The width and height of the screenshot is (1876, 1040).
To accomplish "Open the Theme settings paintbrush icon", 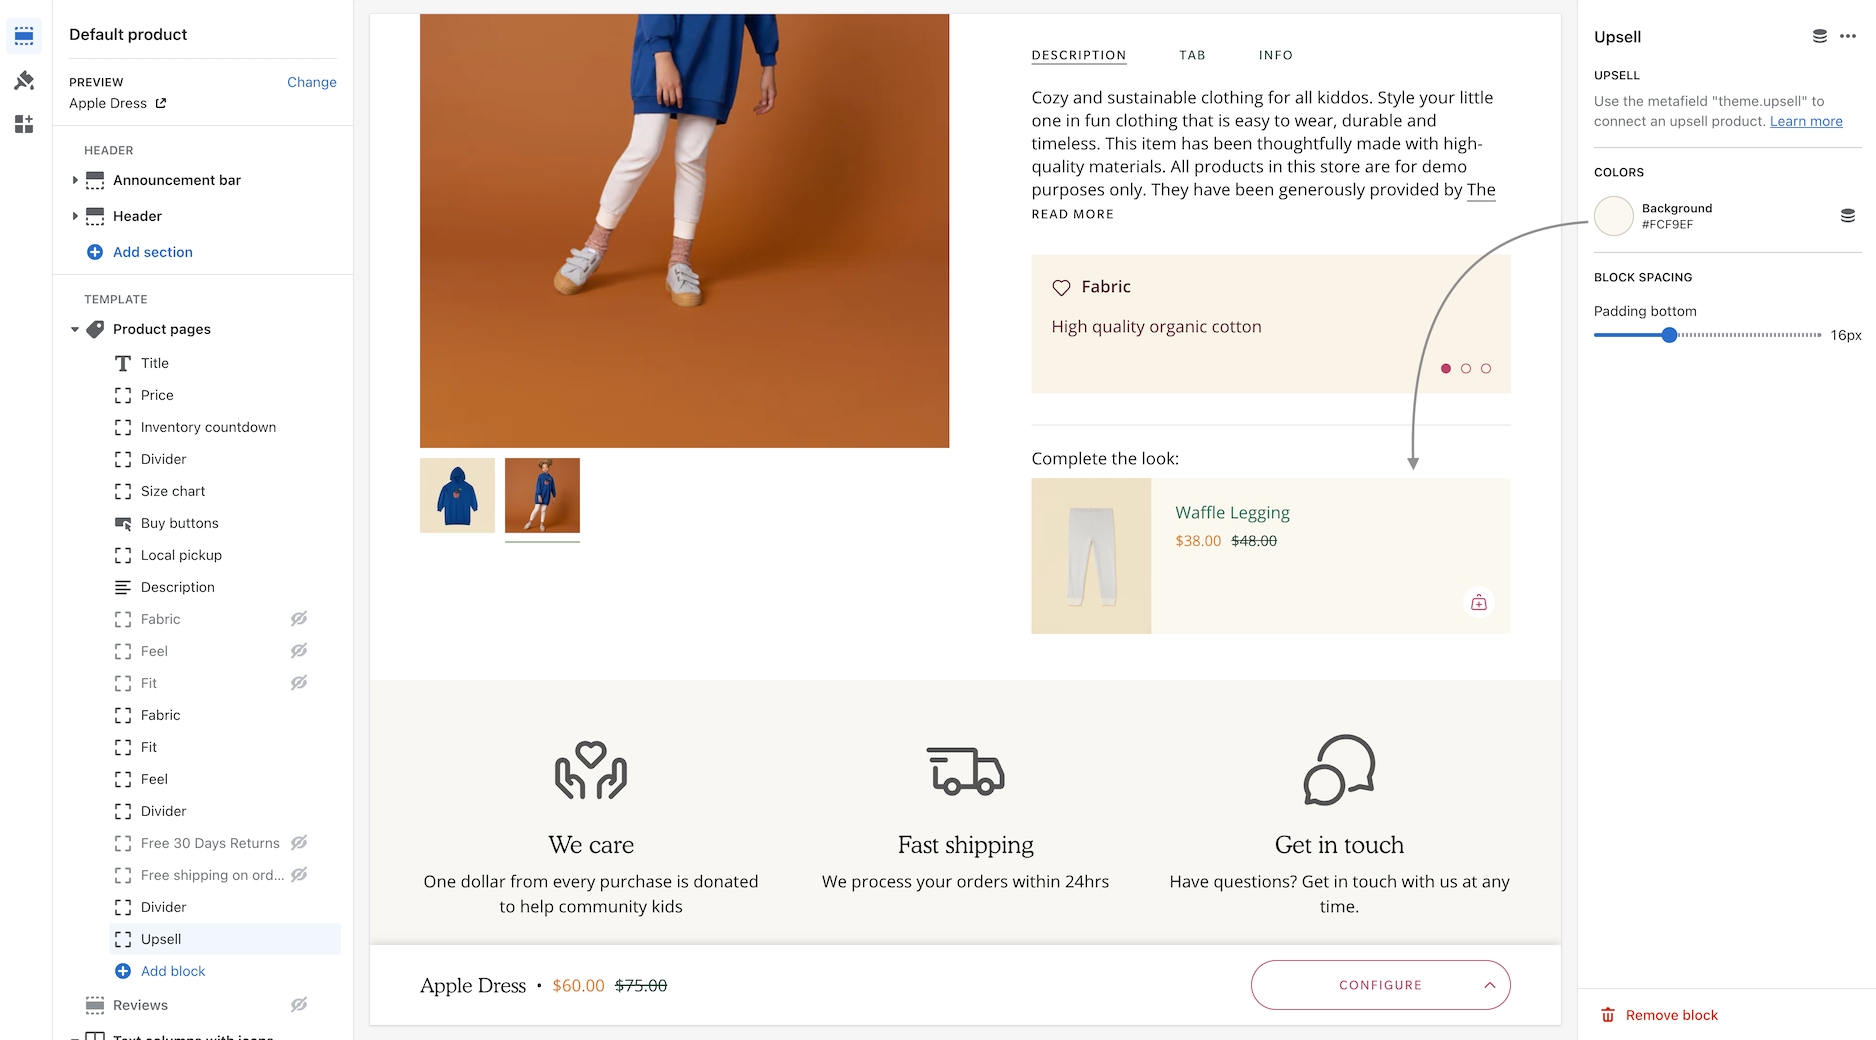I will click(24, 80).
